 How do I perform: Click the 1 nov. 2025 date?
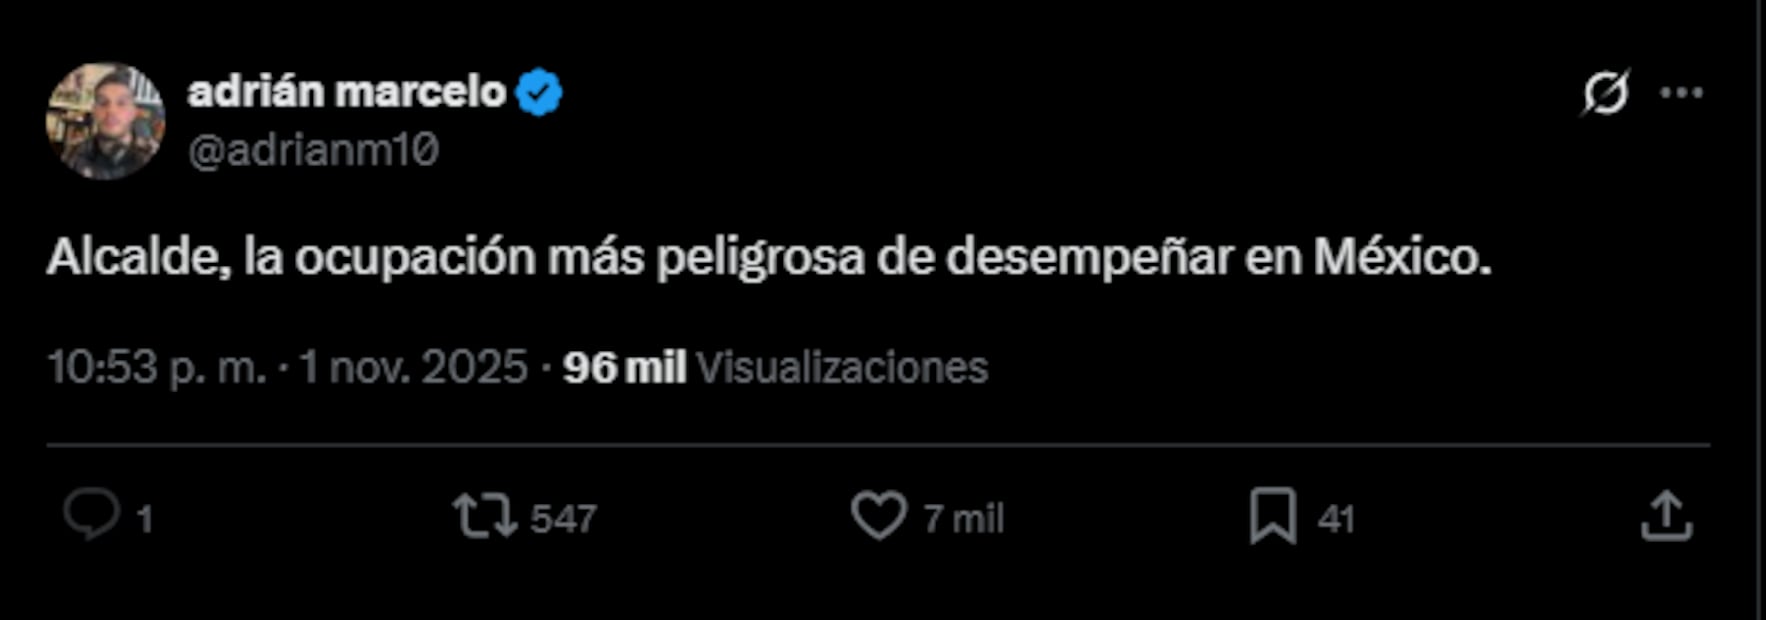tap(413, 367)
